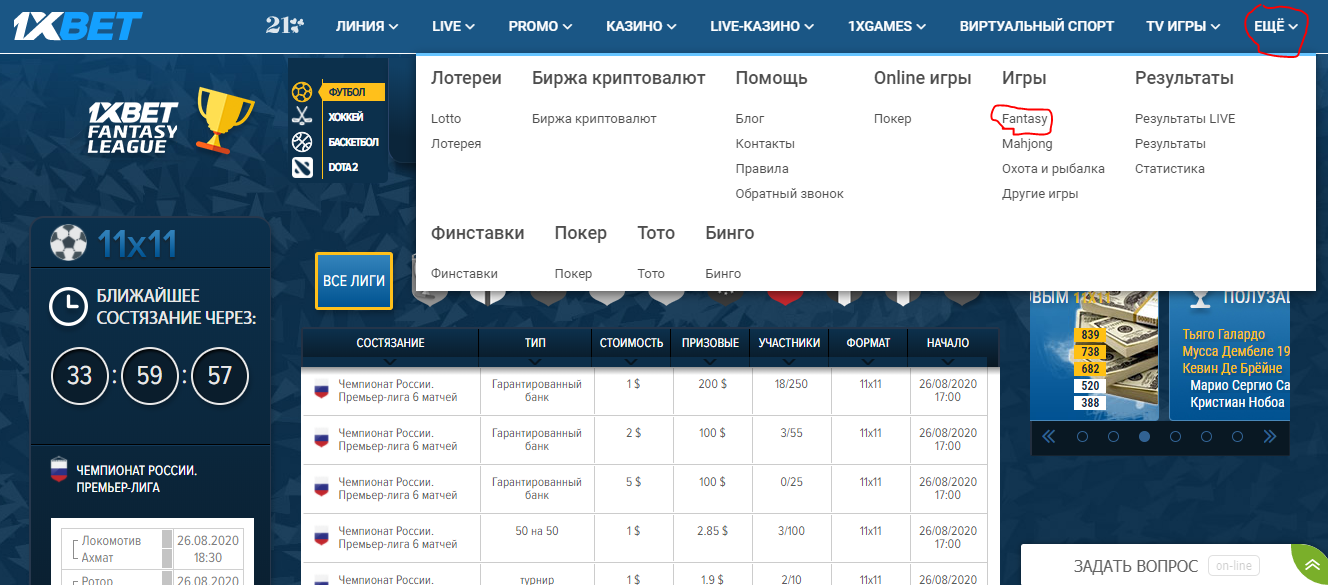Select the third (active) carousel dot
The image size is (1328, 585).
[1144, 436]
